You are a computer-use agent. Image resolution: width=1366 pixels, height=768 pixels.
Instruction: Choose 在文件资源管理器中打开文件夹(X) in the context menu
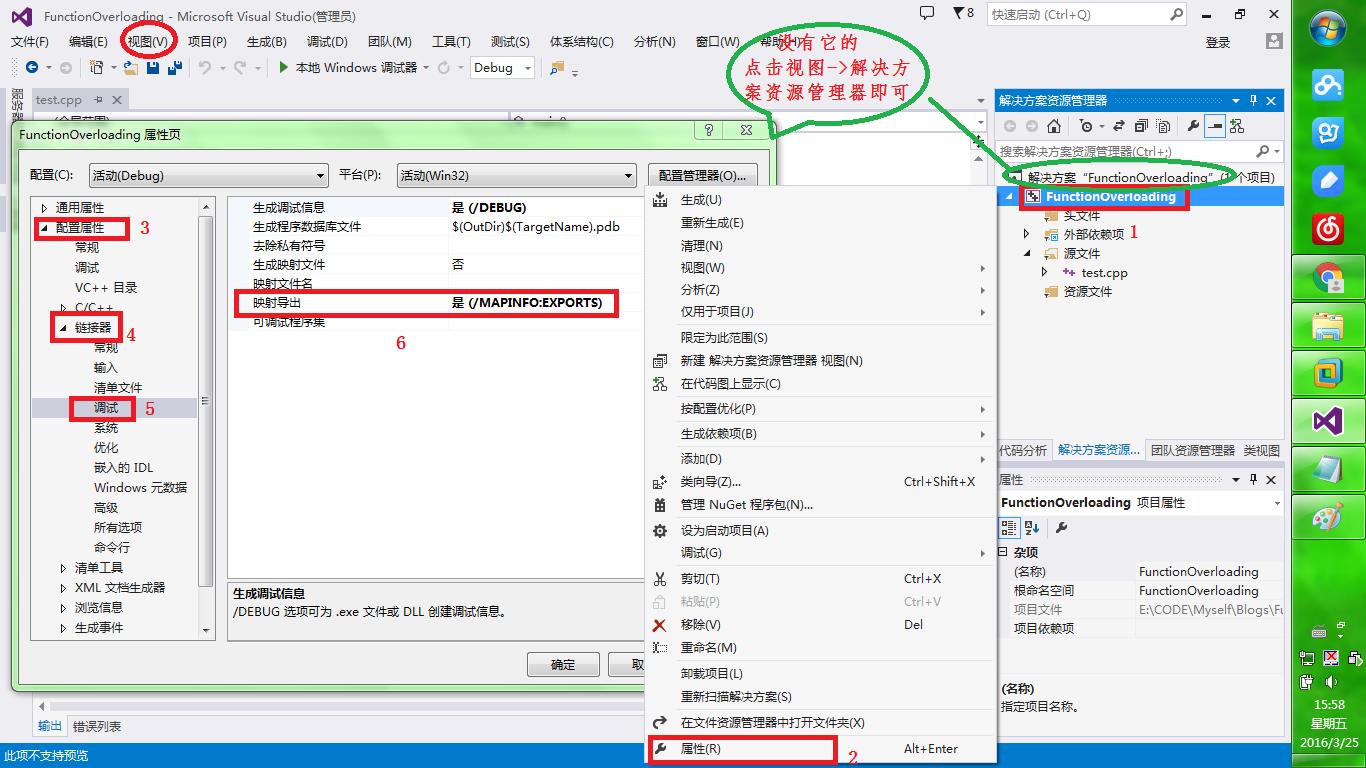pos(820,722)
